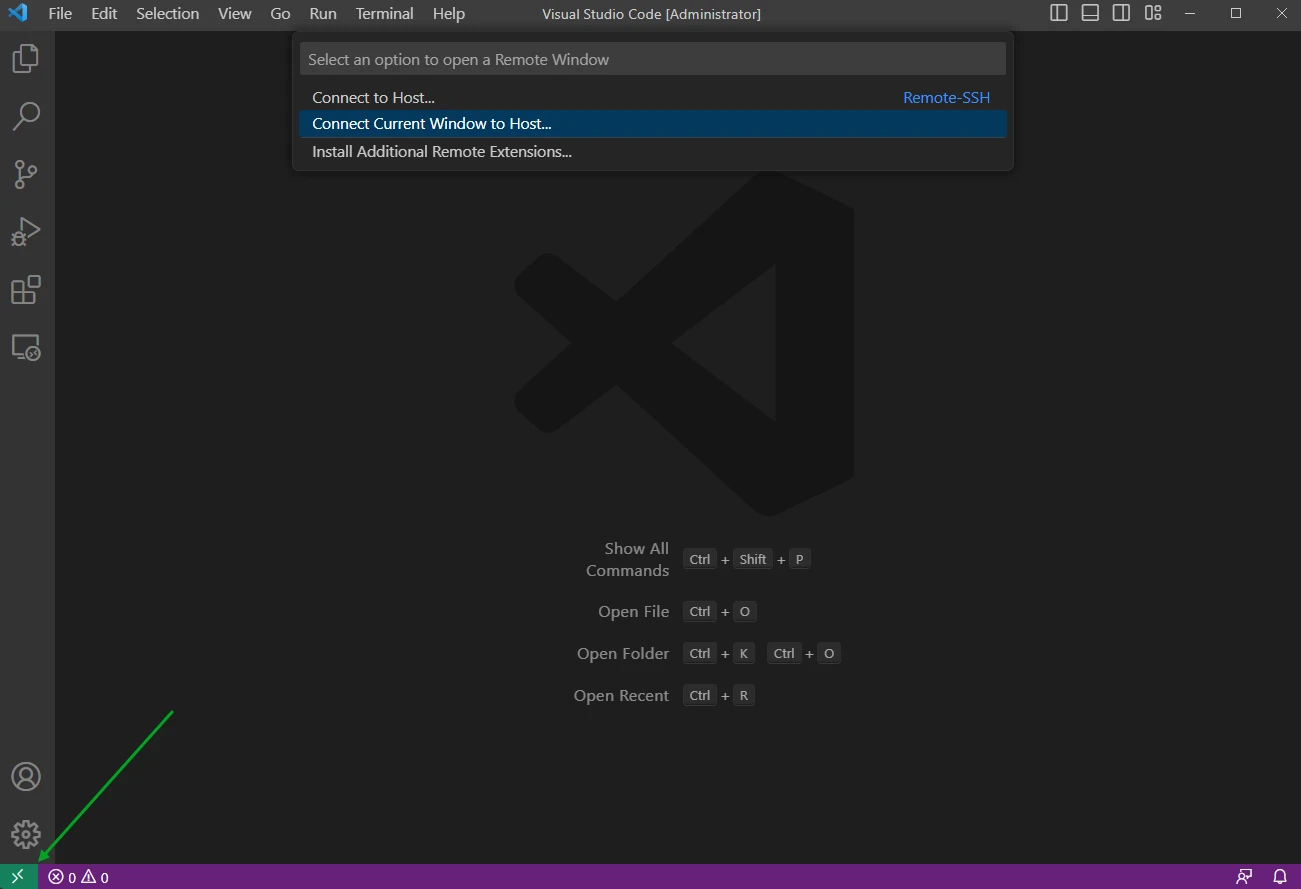Open the Customize Layout control
This screenshot has width=1301, height=889.
click(1152, 13)
